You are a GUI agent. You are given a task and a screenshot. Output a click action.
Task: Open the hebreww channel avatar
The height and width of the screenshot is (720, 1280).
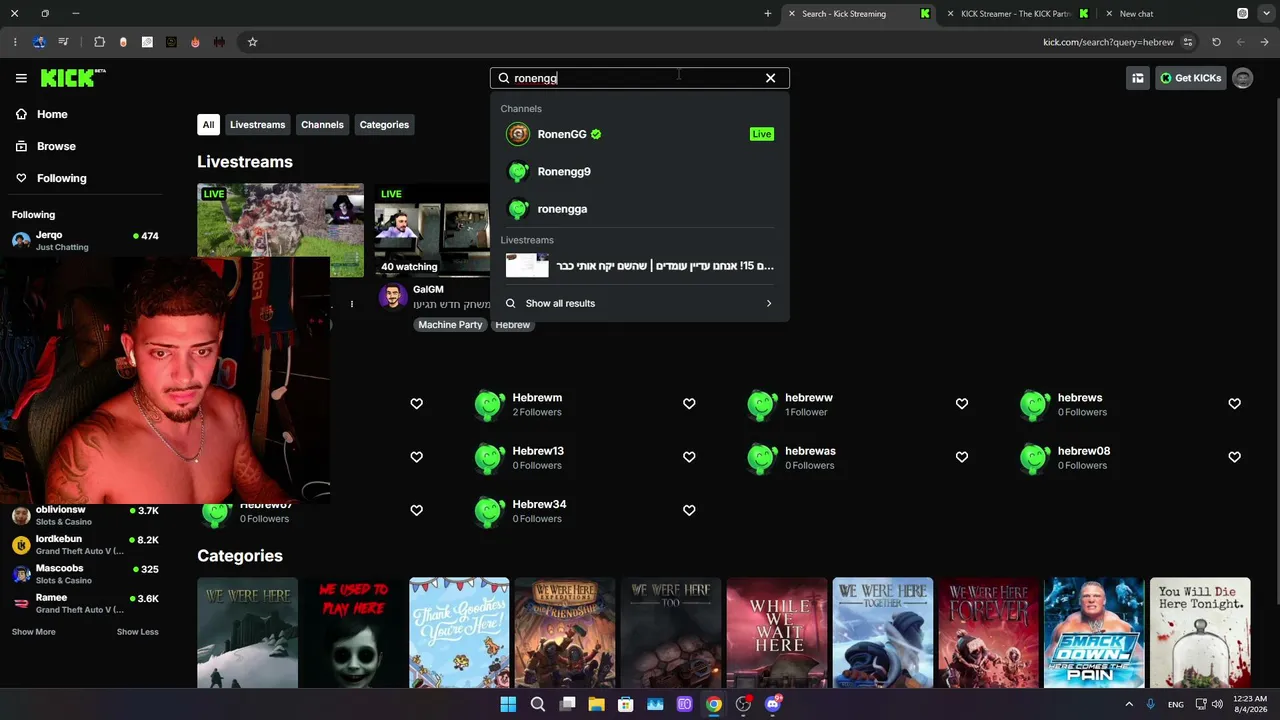[x=762, y=404]
